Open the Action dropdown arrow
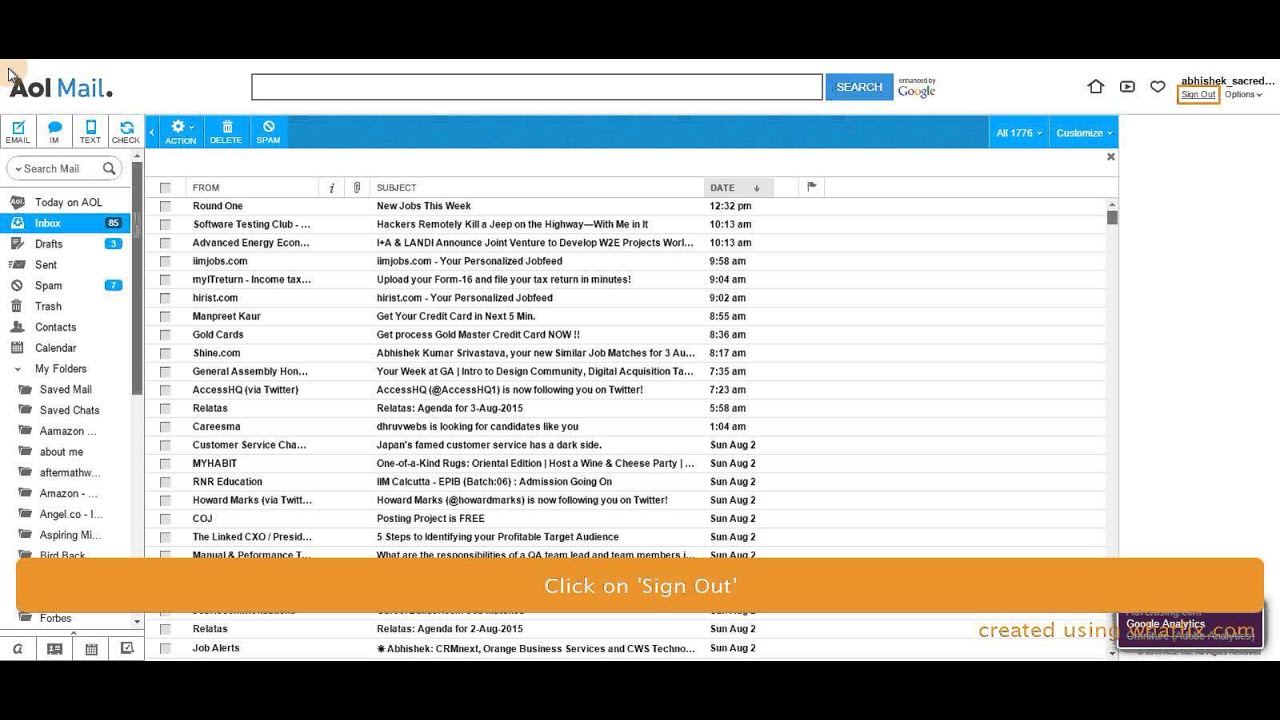Screen dimensions: 1280x720 [x=192, y=127]
